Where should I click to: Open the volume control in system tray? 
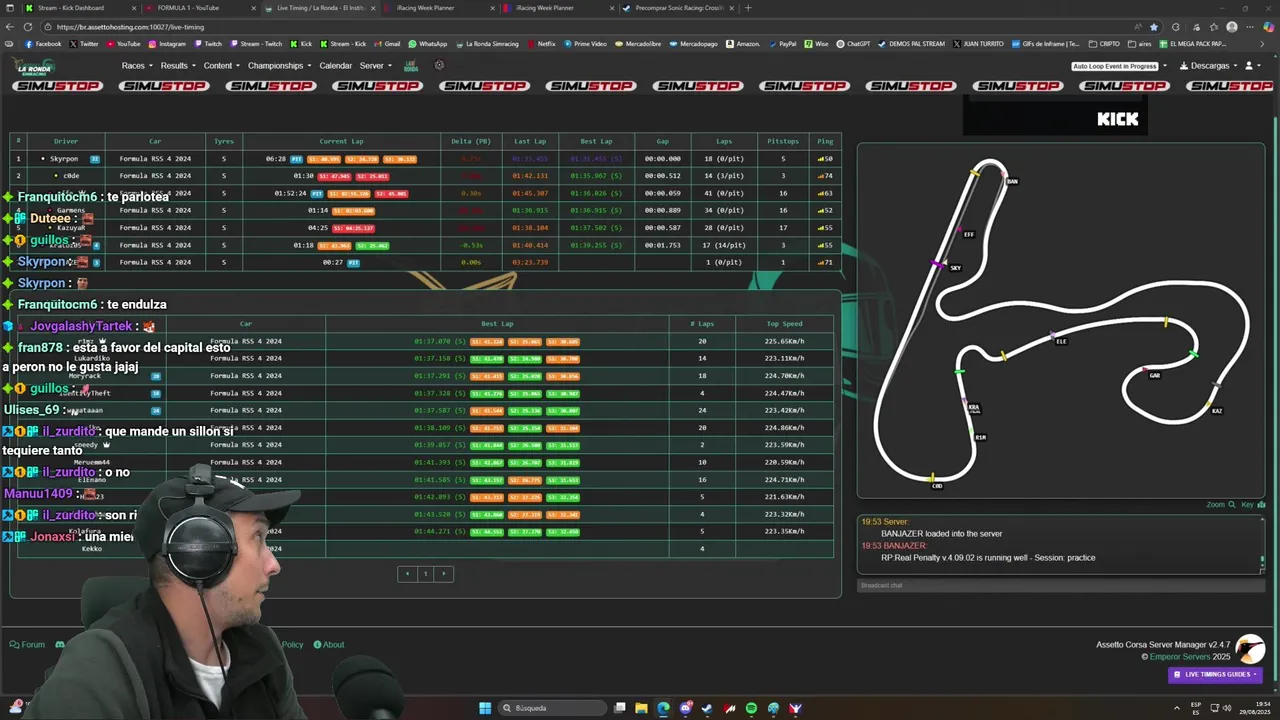1228,708
